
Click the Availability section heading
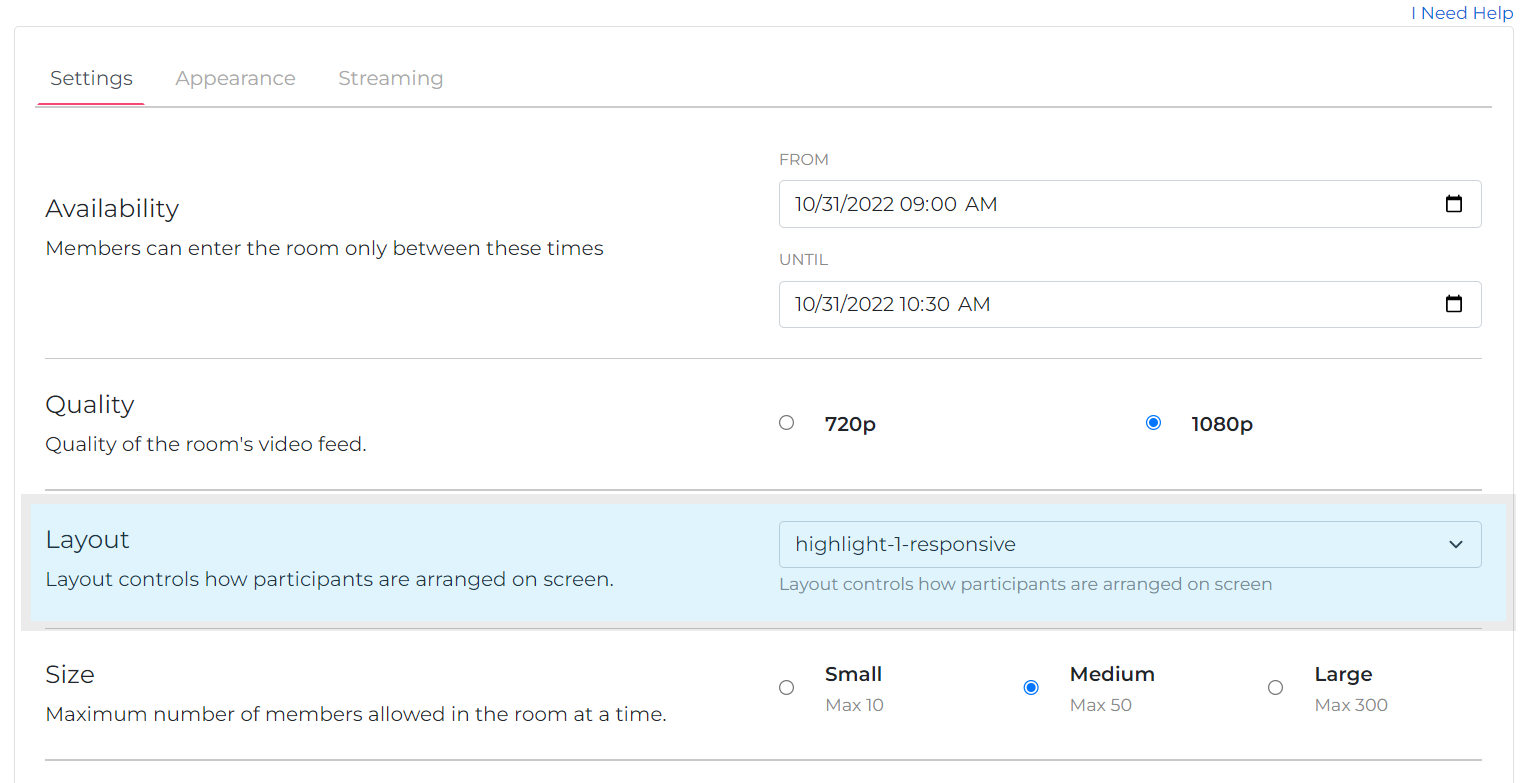(x=112, y=209)
